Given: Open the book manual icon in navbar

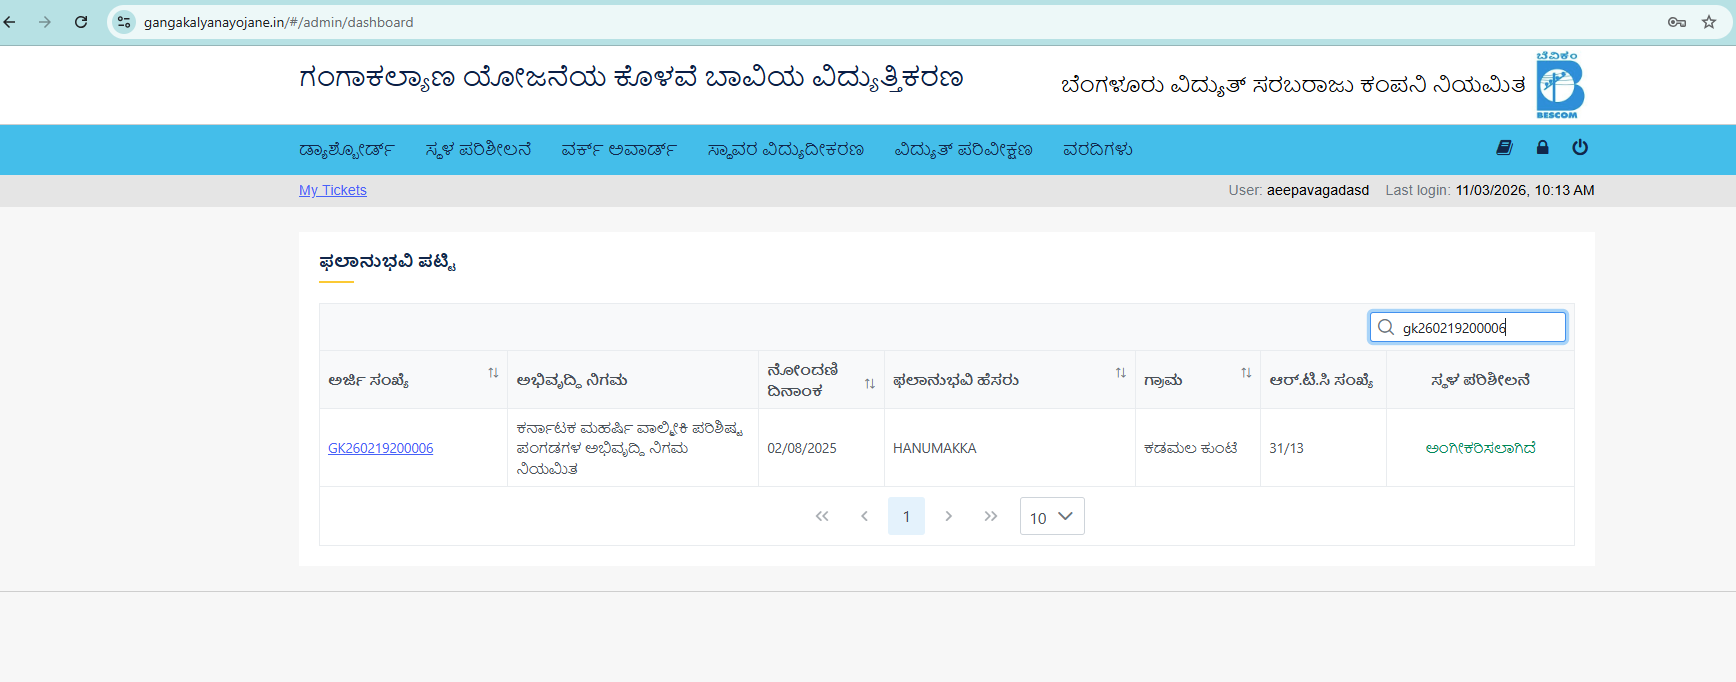Looking at the screenshot, I should tap(1504, 148).
